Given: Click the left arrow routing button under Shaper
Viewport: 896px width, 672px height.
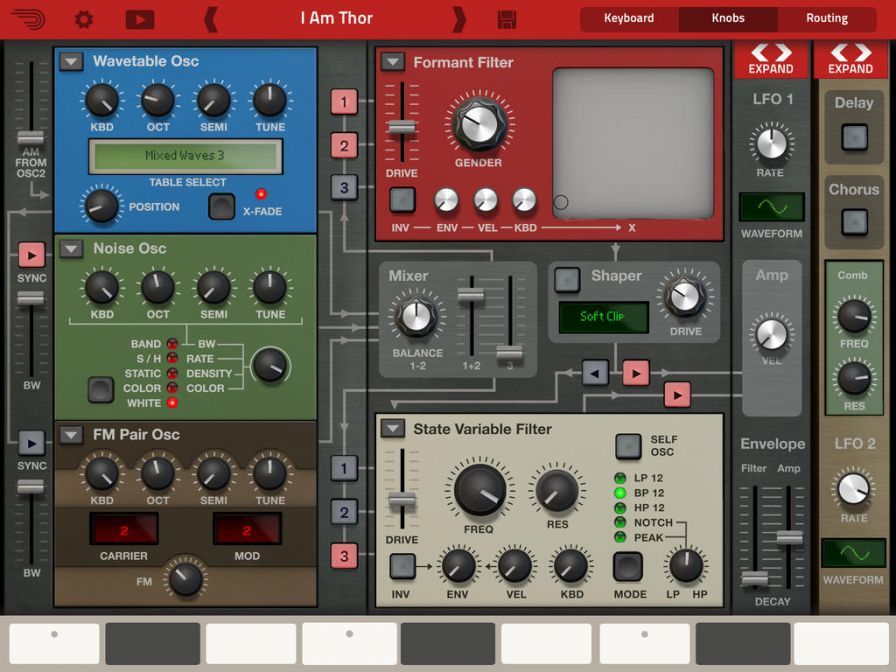Looking at the screenshot, I should (596, 373).
